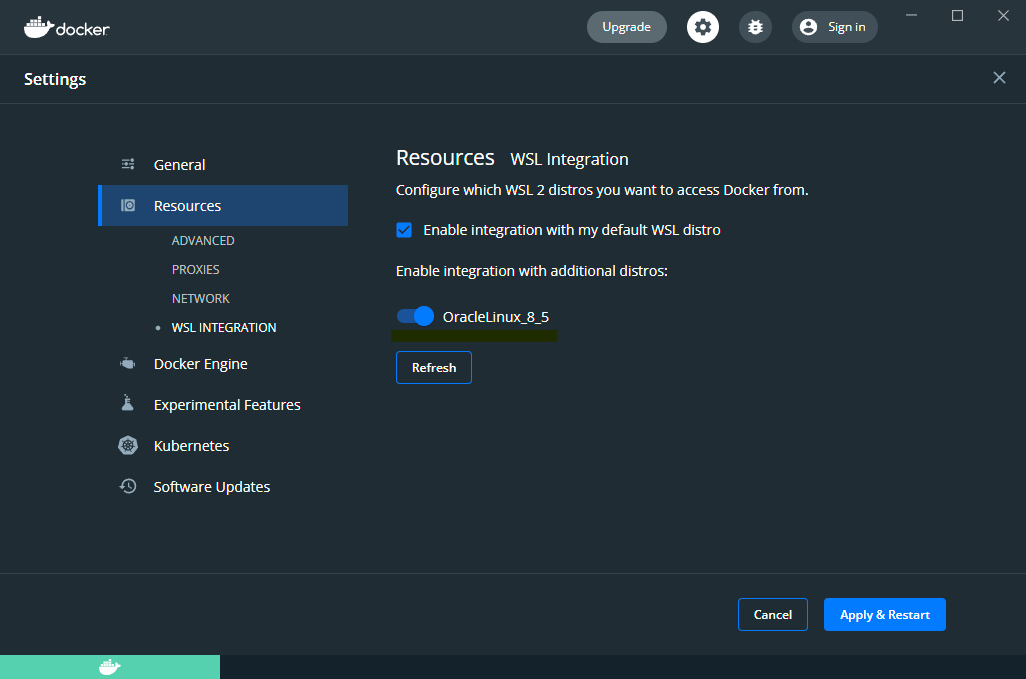Click the Resources disk icon
The width and height of the screenshot is (1026, 679).
click(128, 205)
